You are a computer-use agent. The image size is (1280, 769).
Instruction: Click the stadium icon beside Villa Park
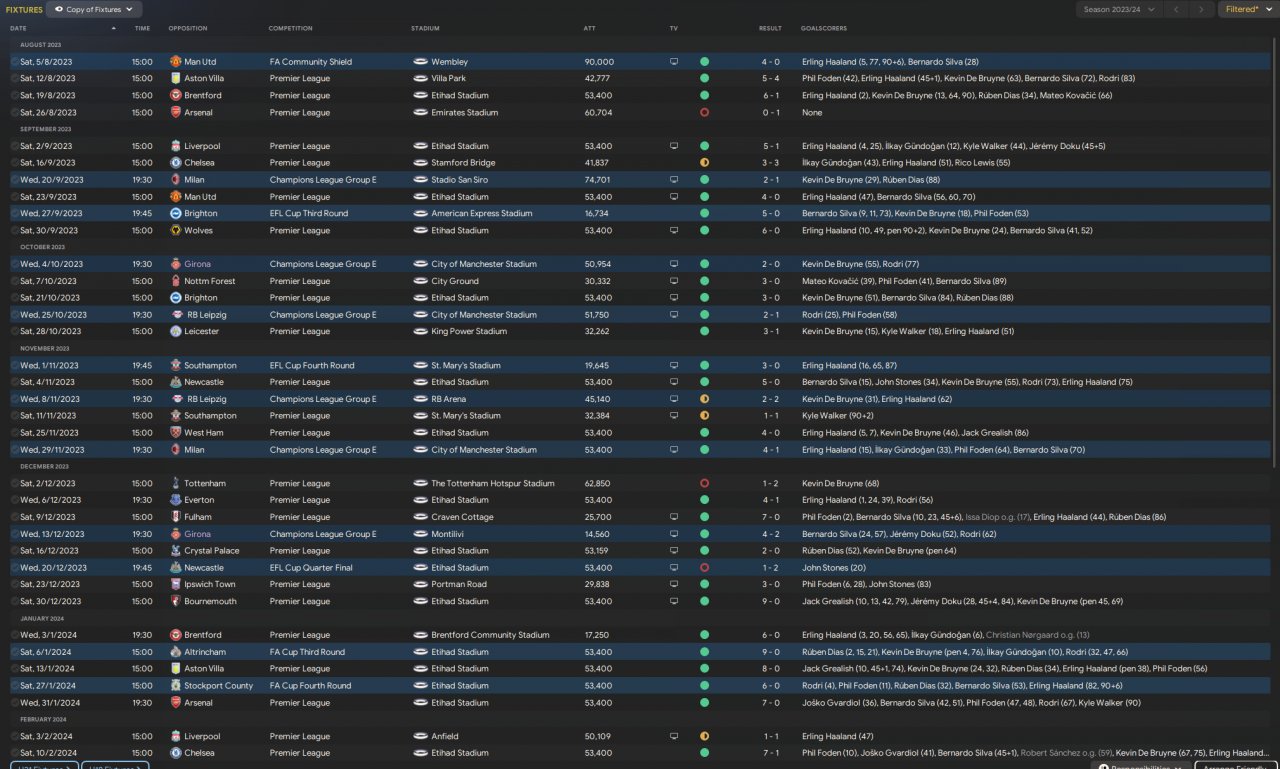tap(420, 79)
